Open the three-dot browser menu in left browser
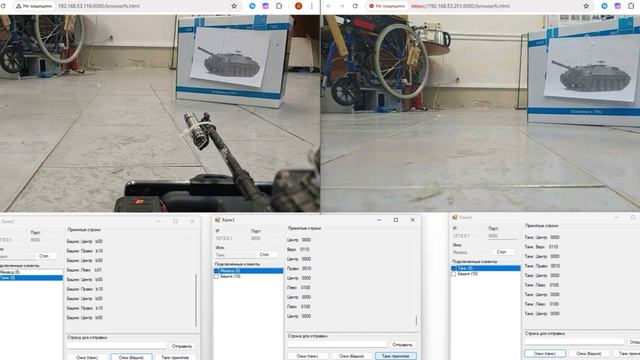 [311, 6]
